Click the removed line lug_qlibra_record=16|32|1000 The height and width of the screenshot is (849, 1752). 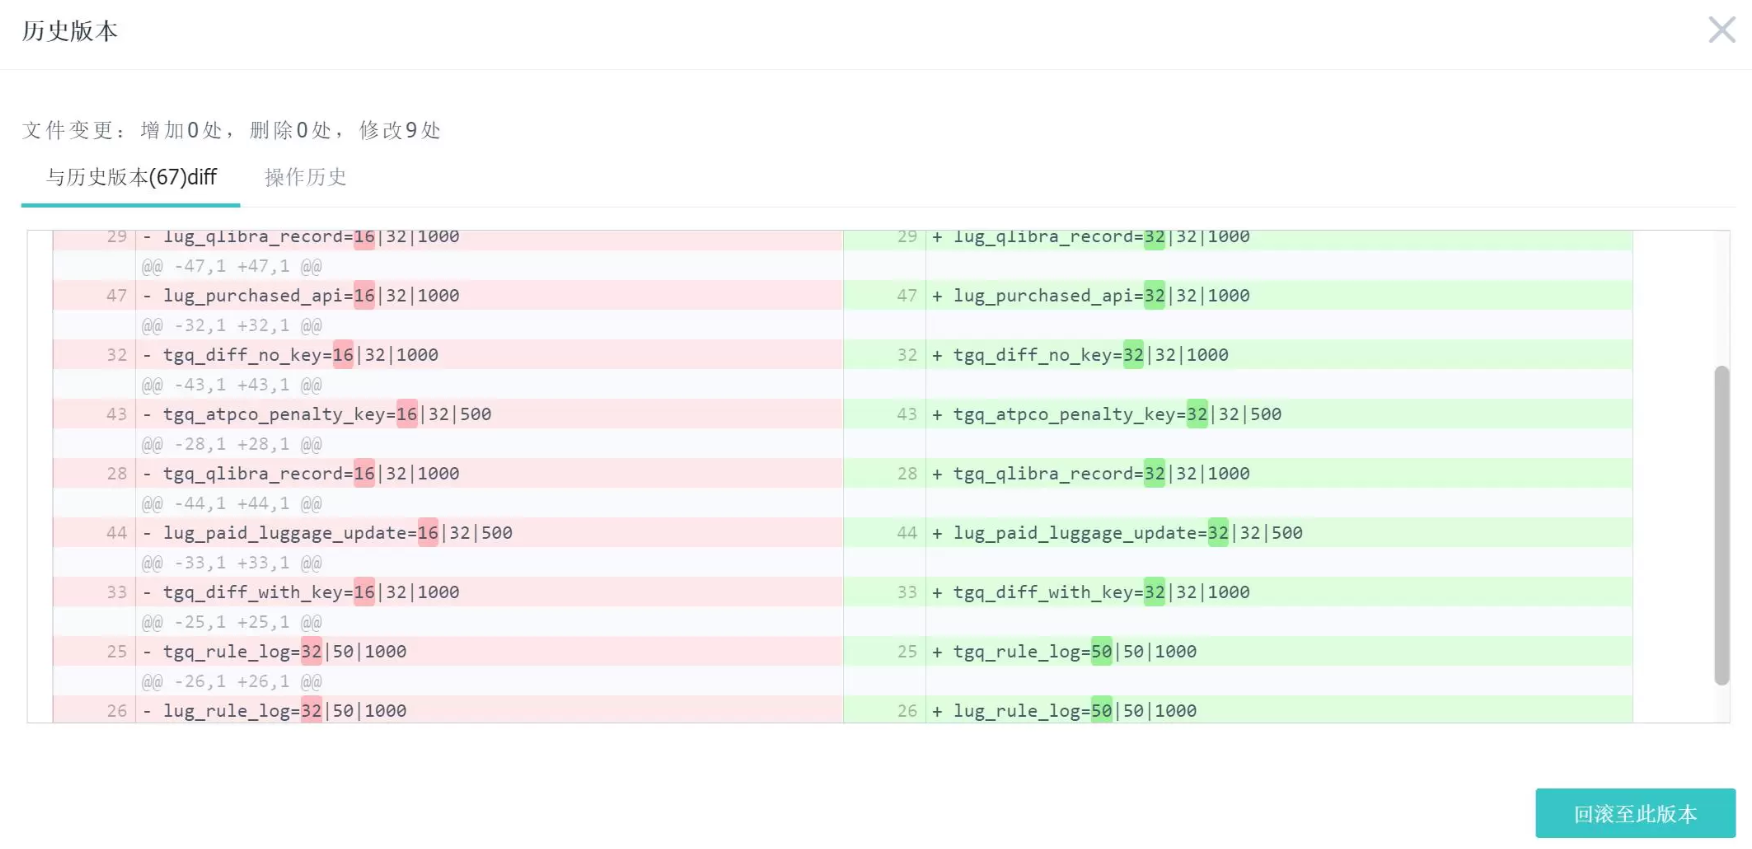click(x=448, y=239)
